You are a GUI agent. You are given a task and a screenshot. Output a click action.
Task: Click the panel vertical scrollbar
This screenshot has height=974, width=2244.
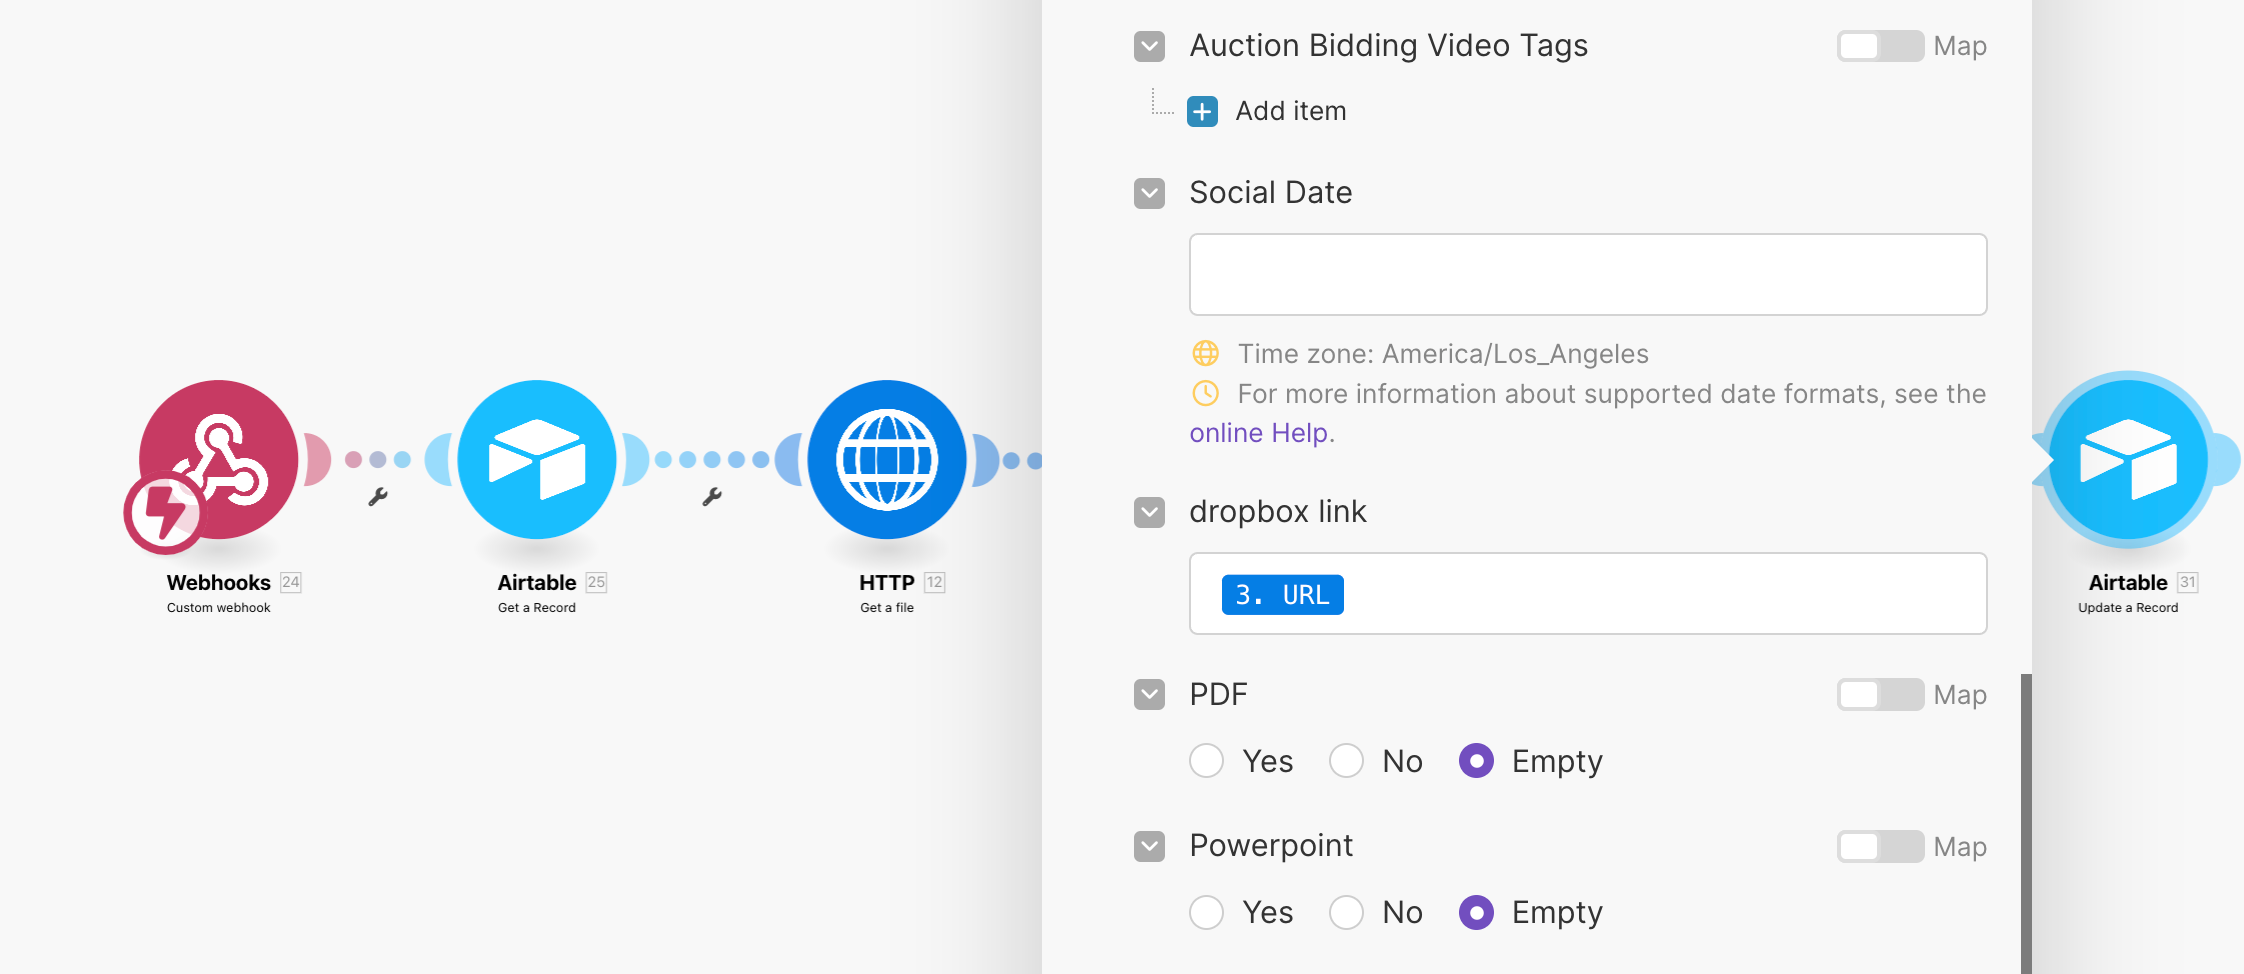[x=2026, y=823]
